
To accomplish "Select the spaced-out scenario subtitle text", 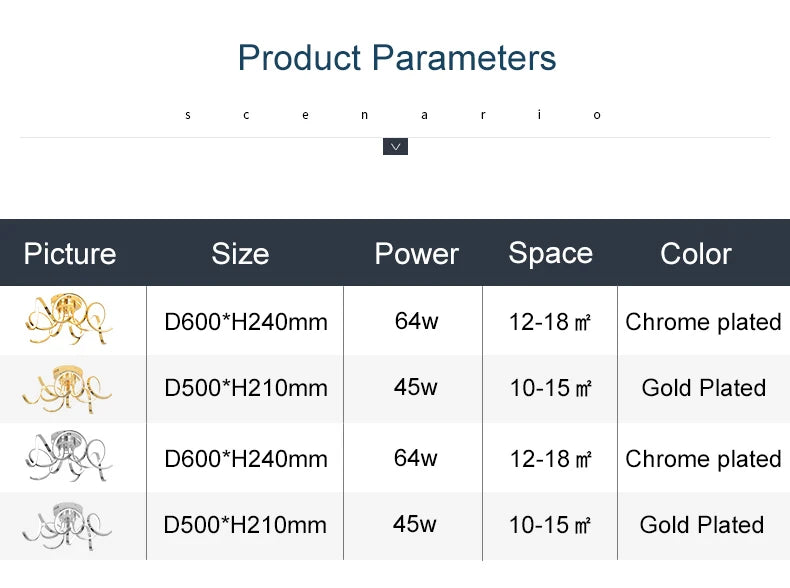I will [394, 115].
